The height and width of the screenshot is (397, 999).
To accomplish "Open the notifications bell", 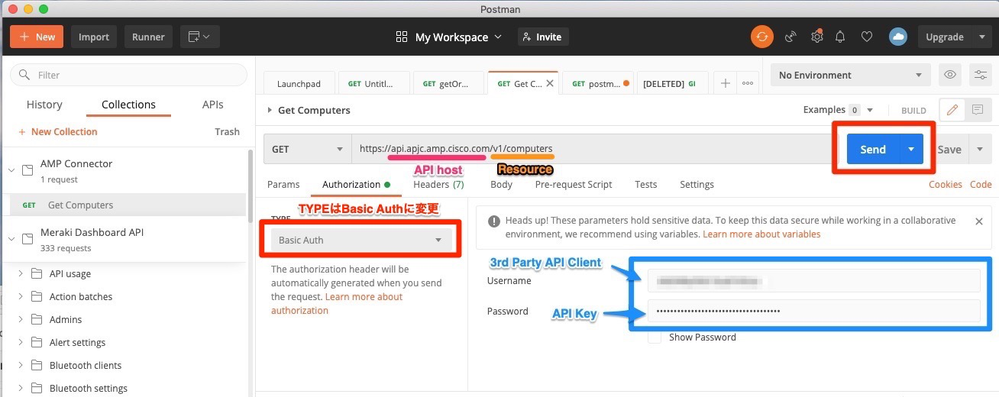I will 840,37.
